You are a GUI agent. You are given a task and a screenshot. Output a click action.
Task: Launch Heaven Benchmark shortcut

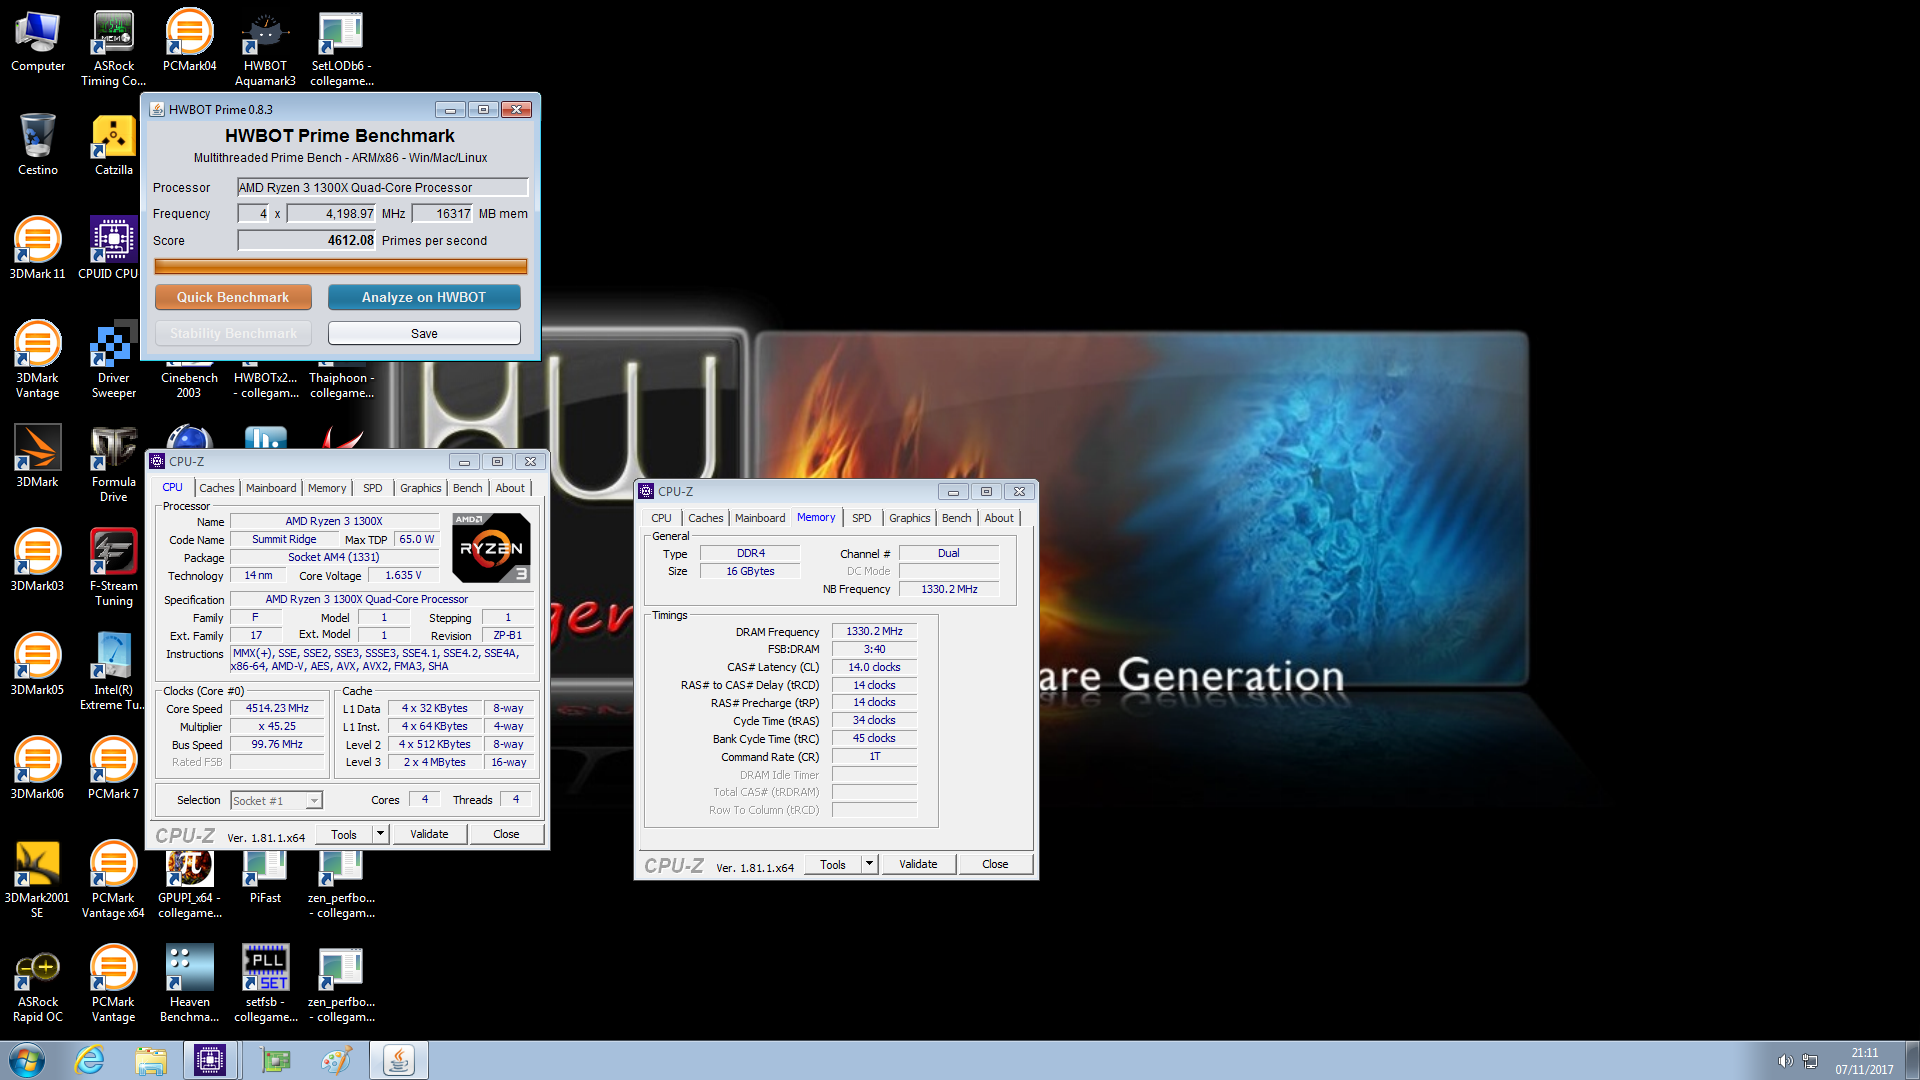click(x=189, y=984)
